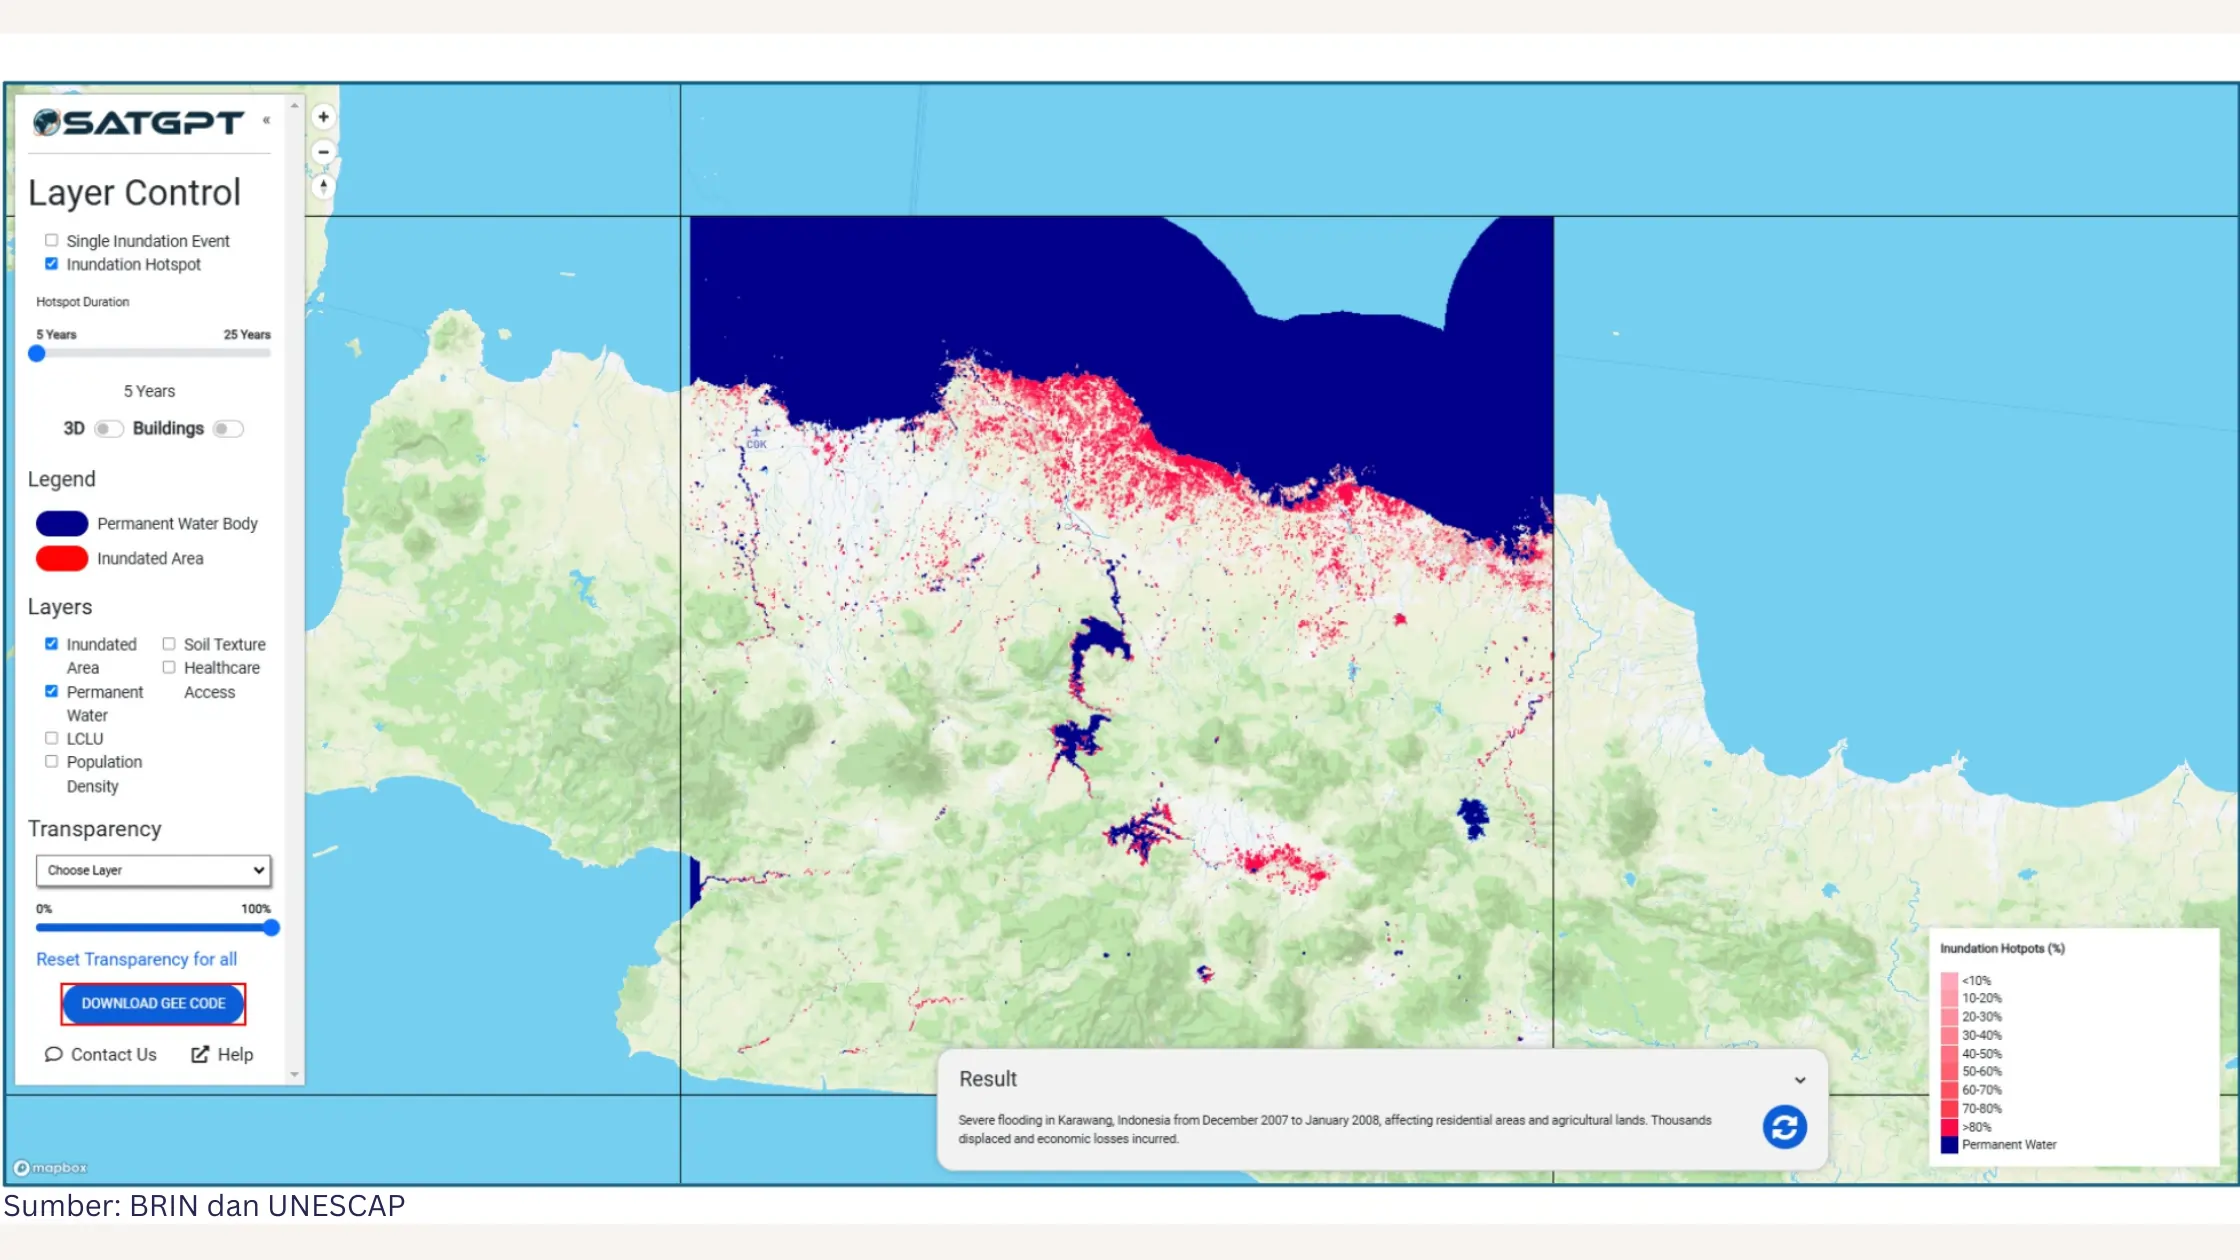
Task: Reset map bearing with compass icon
Action: pyautogui.click(x=323, y=186)
